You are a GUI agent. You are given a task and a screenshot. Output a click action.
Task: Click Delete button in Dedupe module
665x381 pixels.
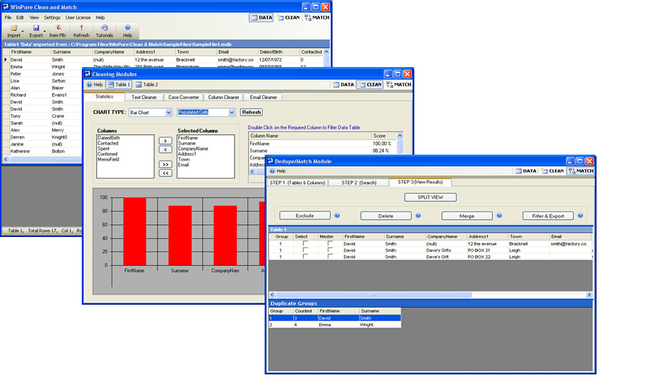click(386, 216)
